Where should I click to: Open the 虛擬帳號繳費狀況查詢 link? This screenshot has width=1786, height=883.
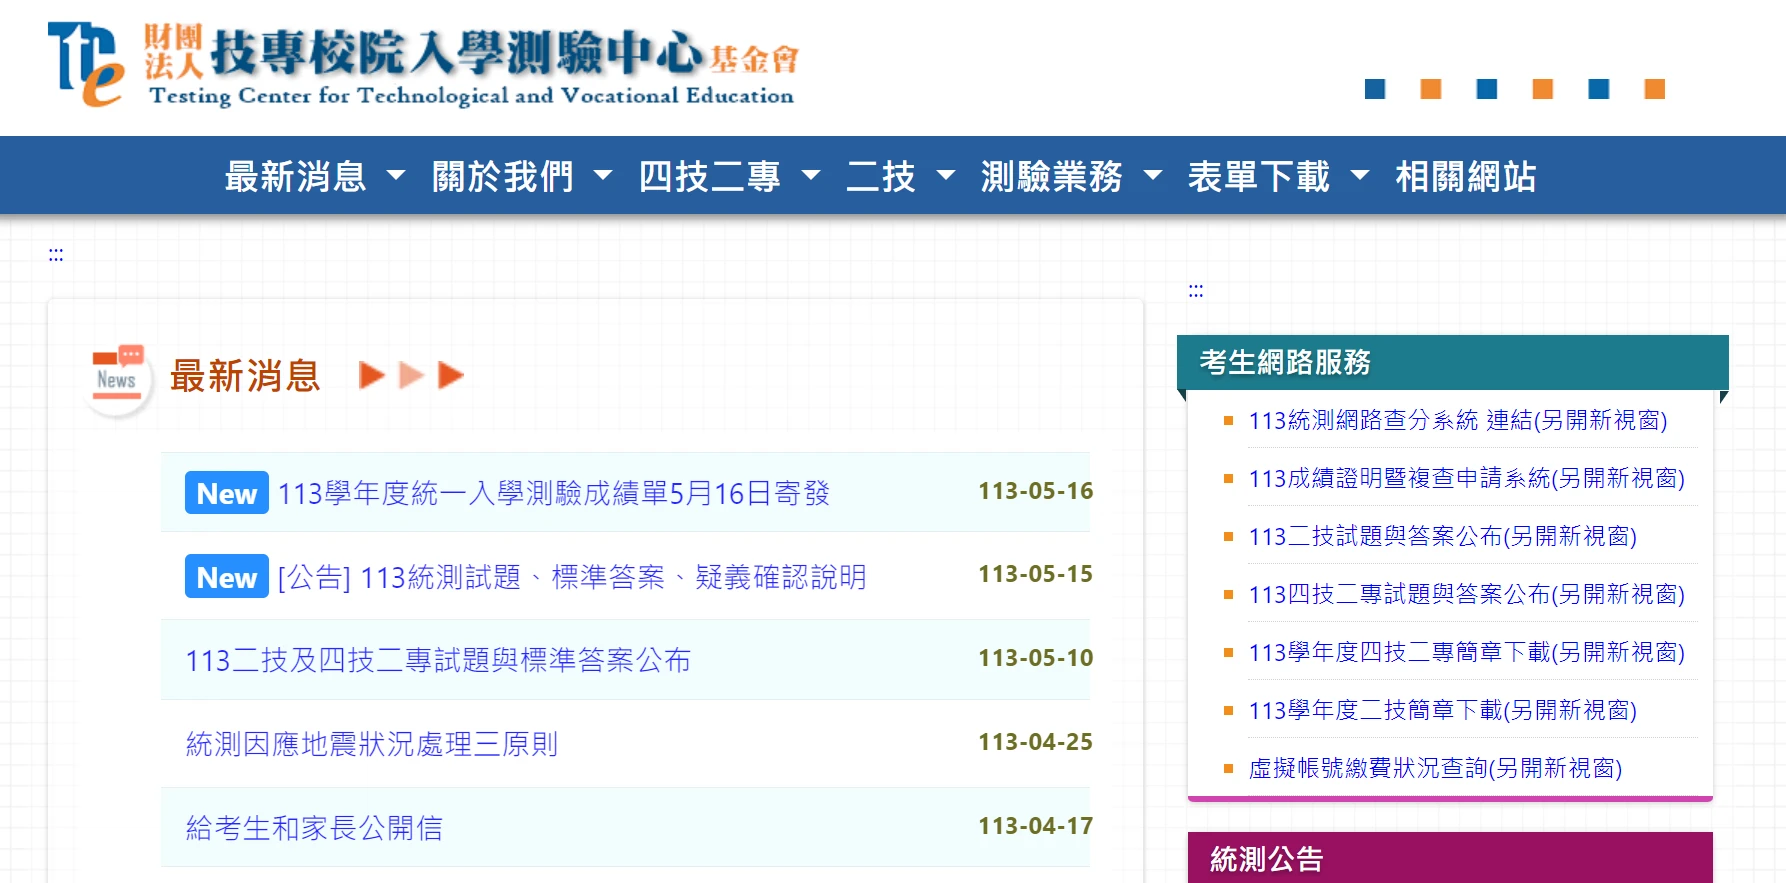(x=1434, y=768)
